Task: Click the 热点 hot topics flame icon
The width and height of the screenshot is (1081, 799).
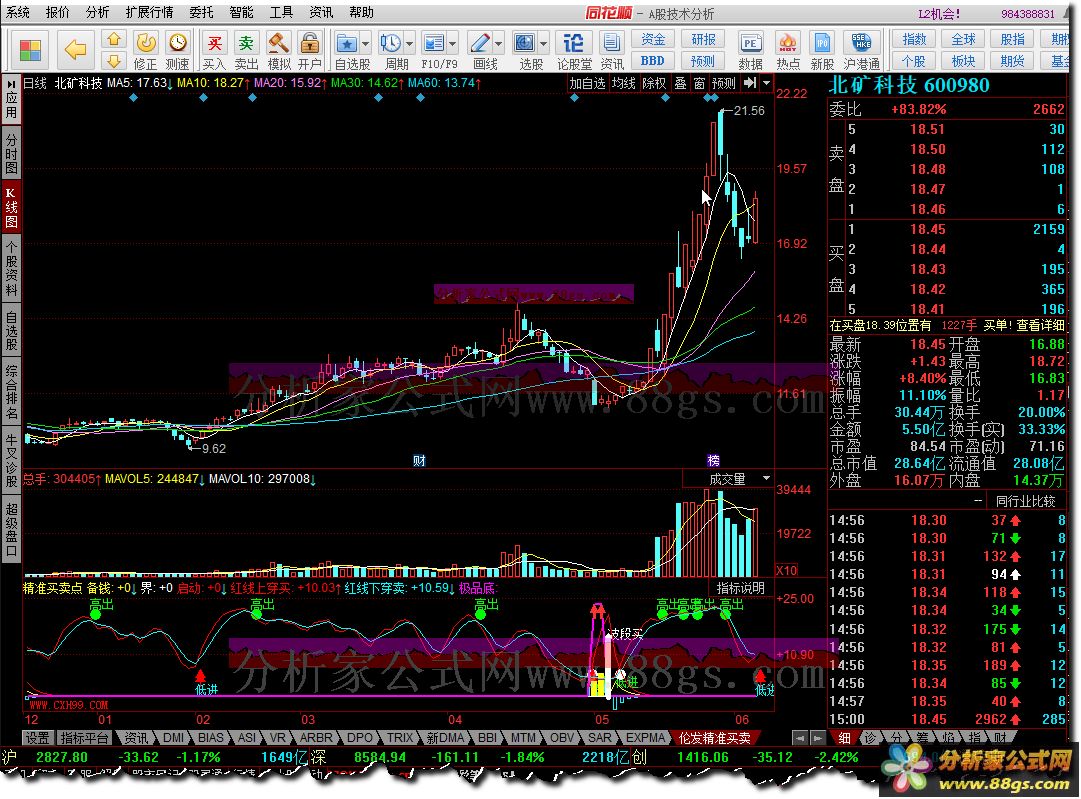Action: click(x=788, y=43)
